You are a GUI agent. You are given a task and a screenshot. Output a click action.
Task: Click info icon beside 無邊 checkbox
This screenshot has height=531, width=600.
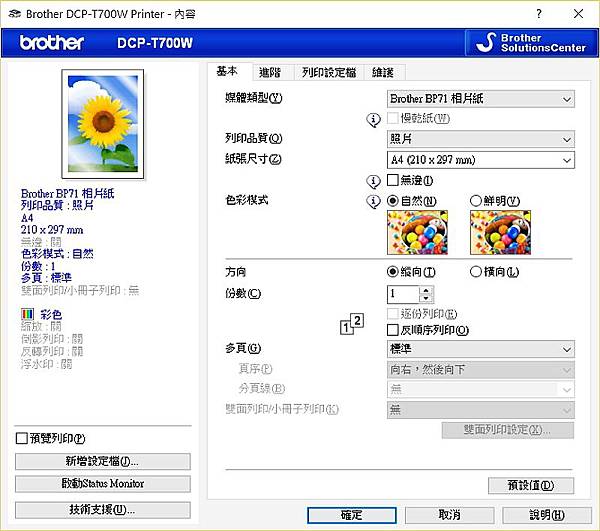coord(373,181)
